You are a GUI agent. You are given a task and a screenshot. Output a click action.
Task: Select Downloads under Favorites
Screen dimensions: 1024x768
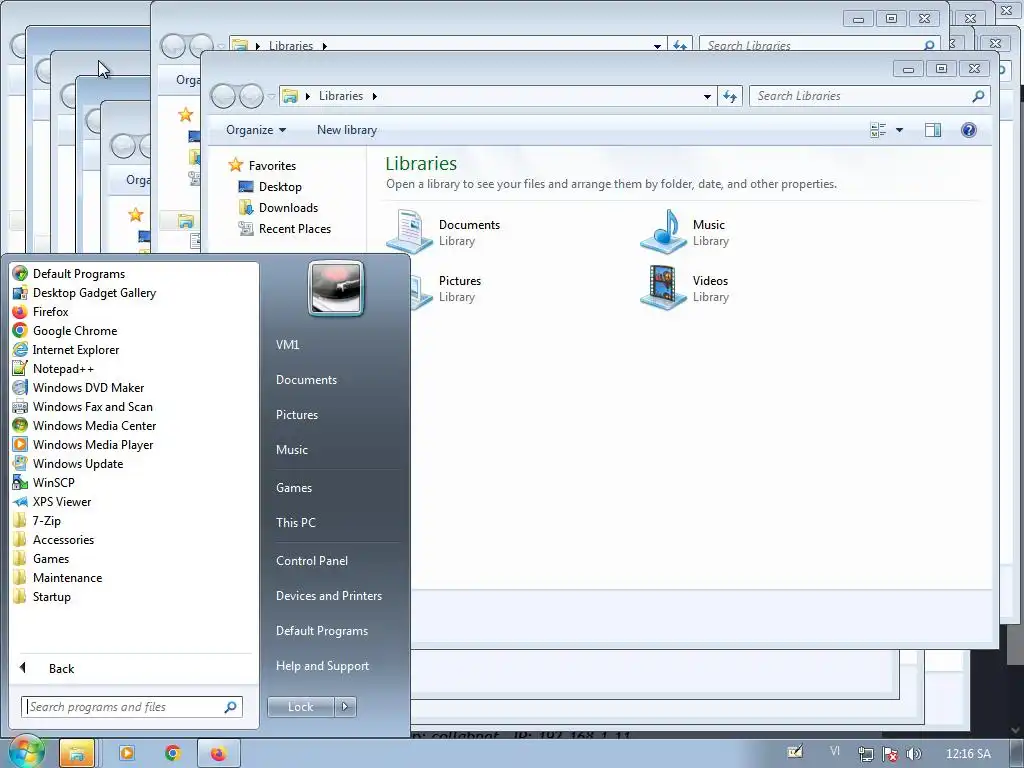pos(288,208)
